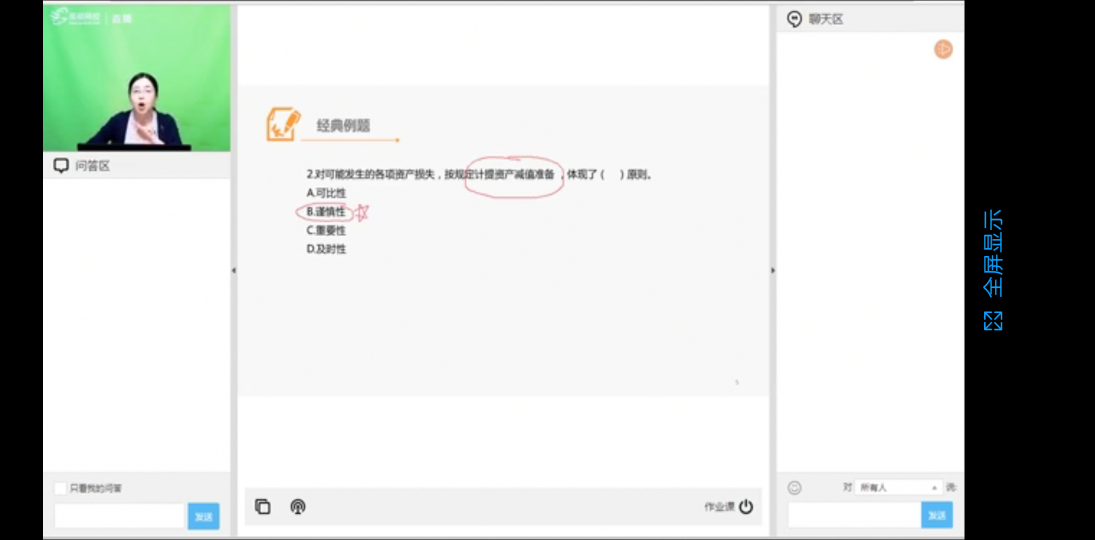The width and height of the screenshot is (1095, 540).
Task: Enable 只看我的问答 checkbox
Action: (x=61, y=488)
